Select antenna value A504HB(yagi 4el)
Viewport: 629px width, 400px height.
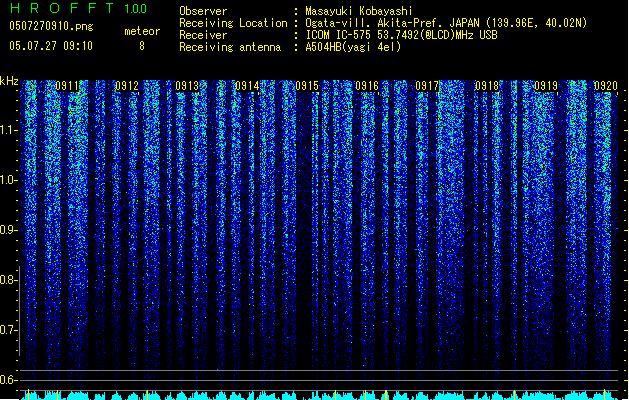353,47
